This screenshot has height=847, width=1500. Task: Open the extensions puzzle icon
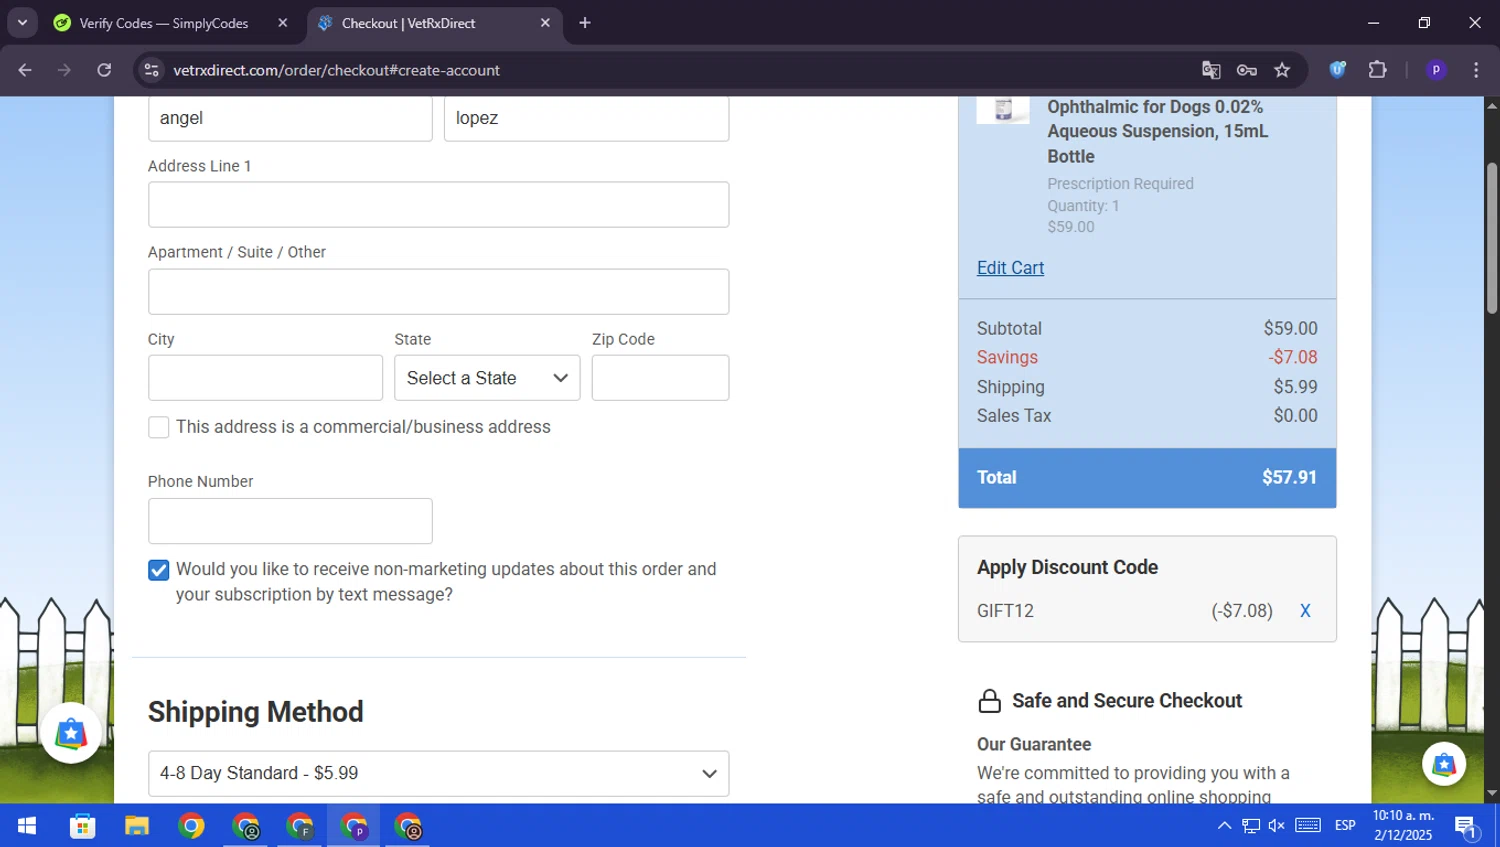pyautogui.click(x=1377, y=69)
